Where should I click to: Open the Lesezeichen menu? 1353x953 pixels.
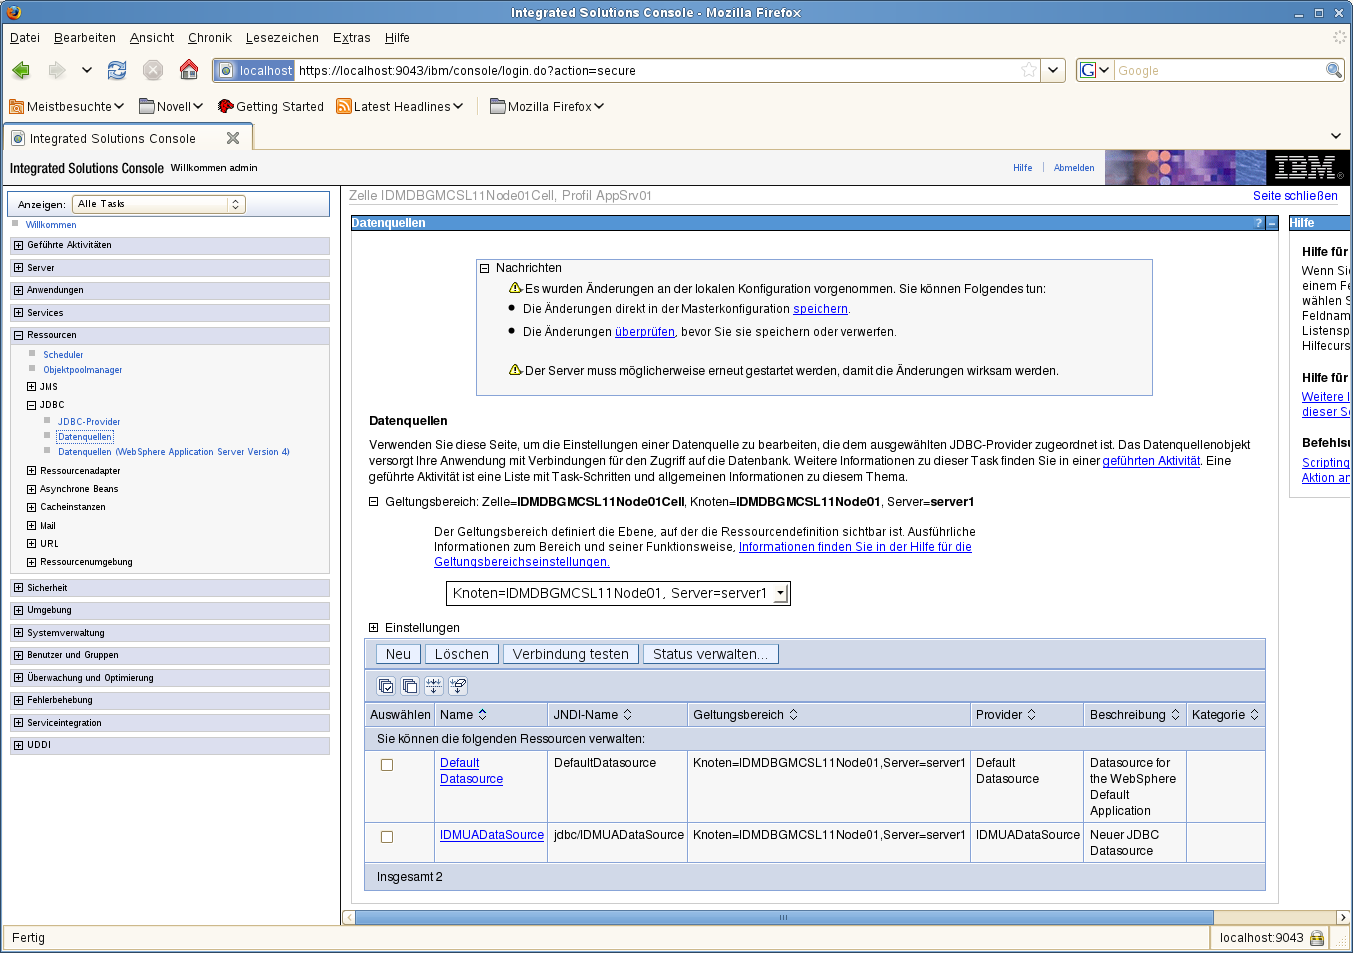tap(282, 38)
